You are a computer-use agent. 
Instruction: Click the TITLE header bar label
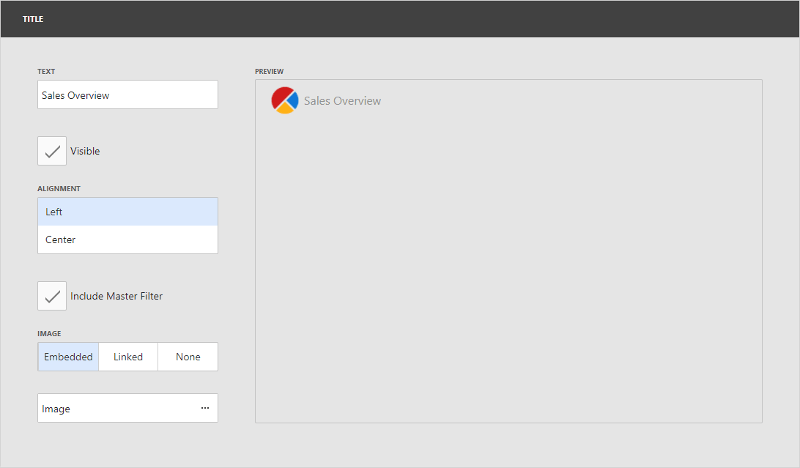33,19
